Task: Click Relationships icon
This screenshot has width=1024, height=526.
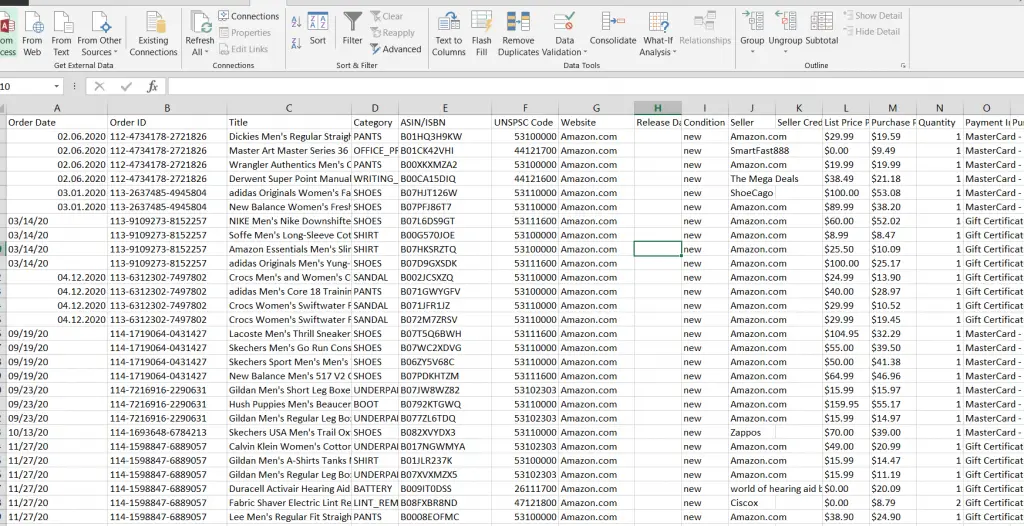Action: click(705, 29)
